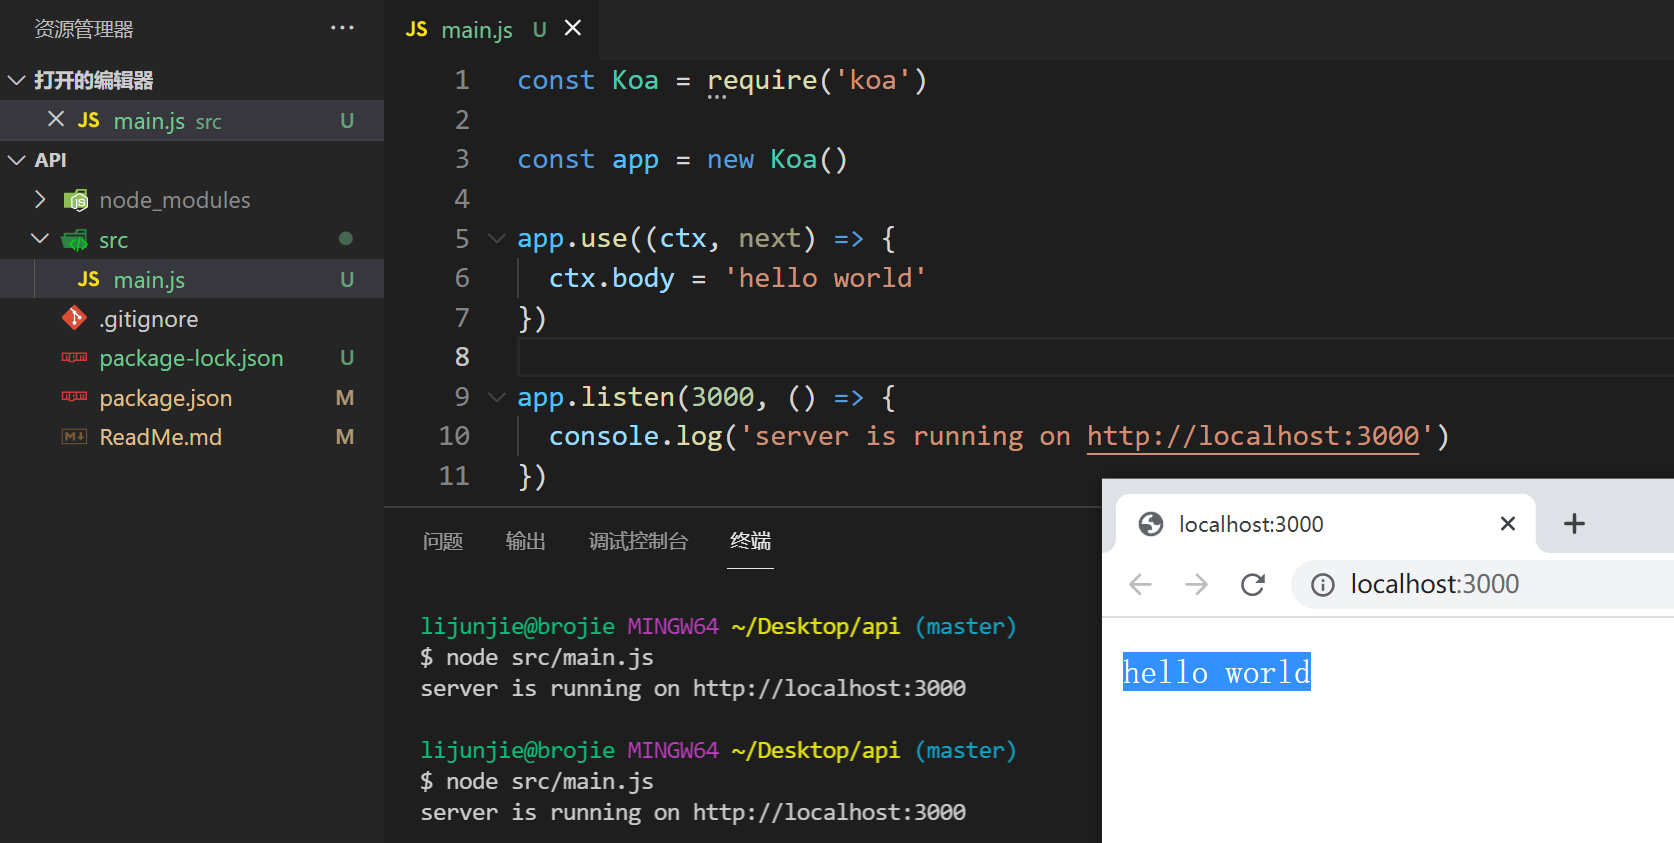Screen dimensions: 1674x843
Task: Switch to the 问题 panel tab
Action: coord(443,541)
